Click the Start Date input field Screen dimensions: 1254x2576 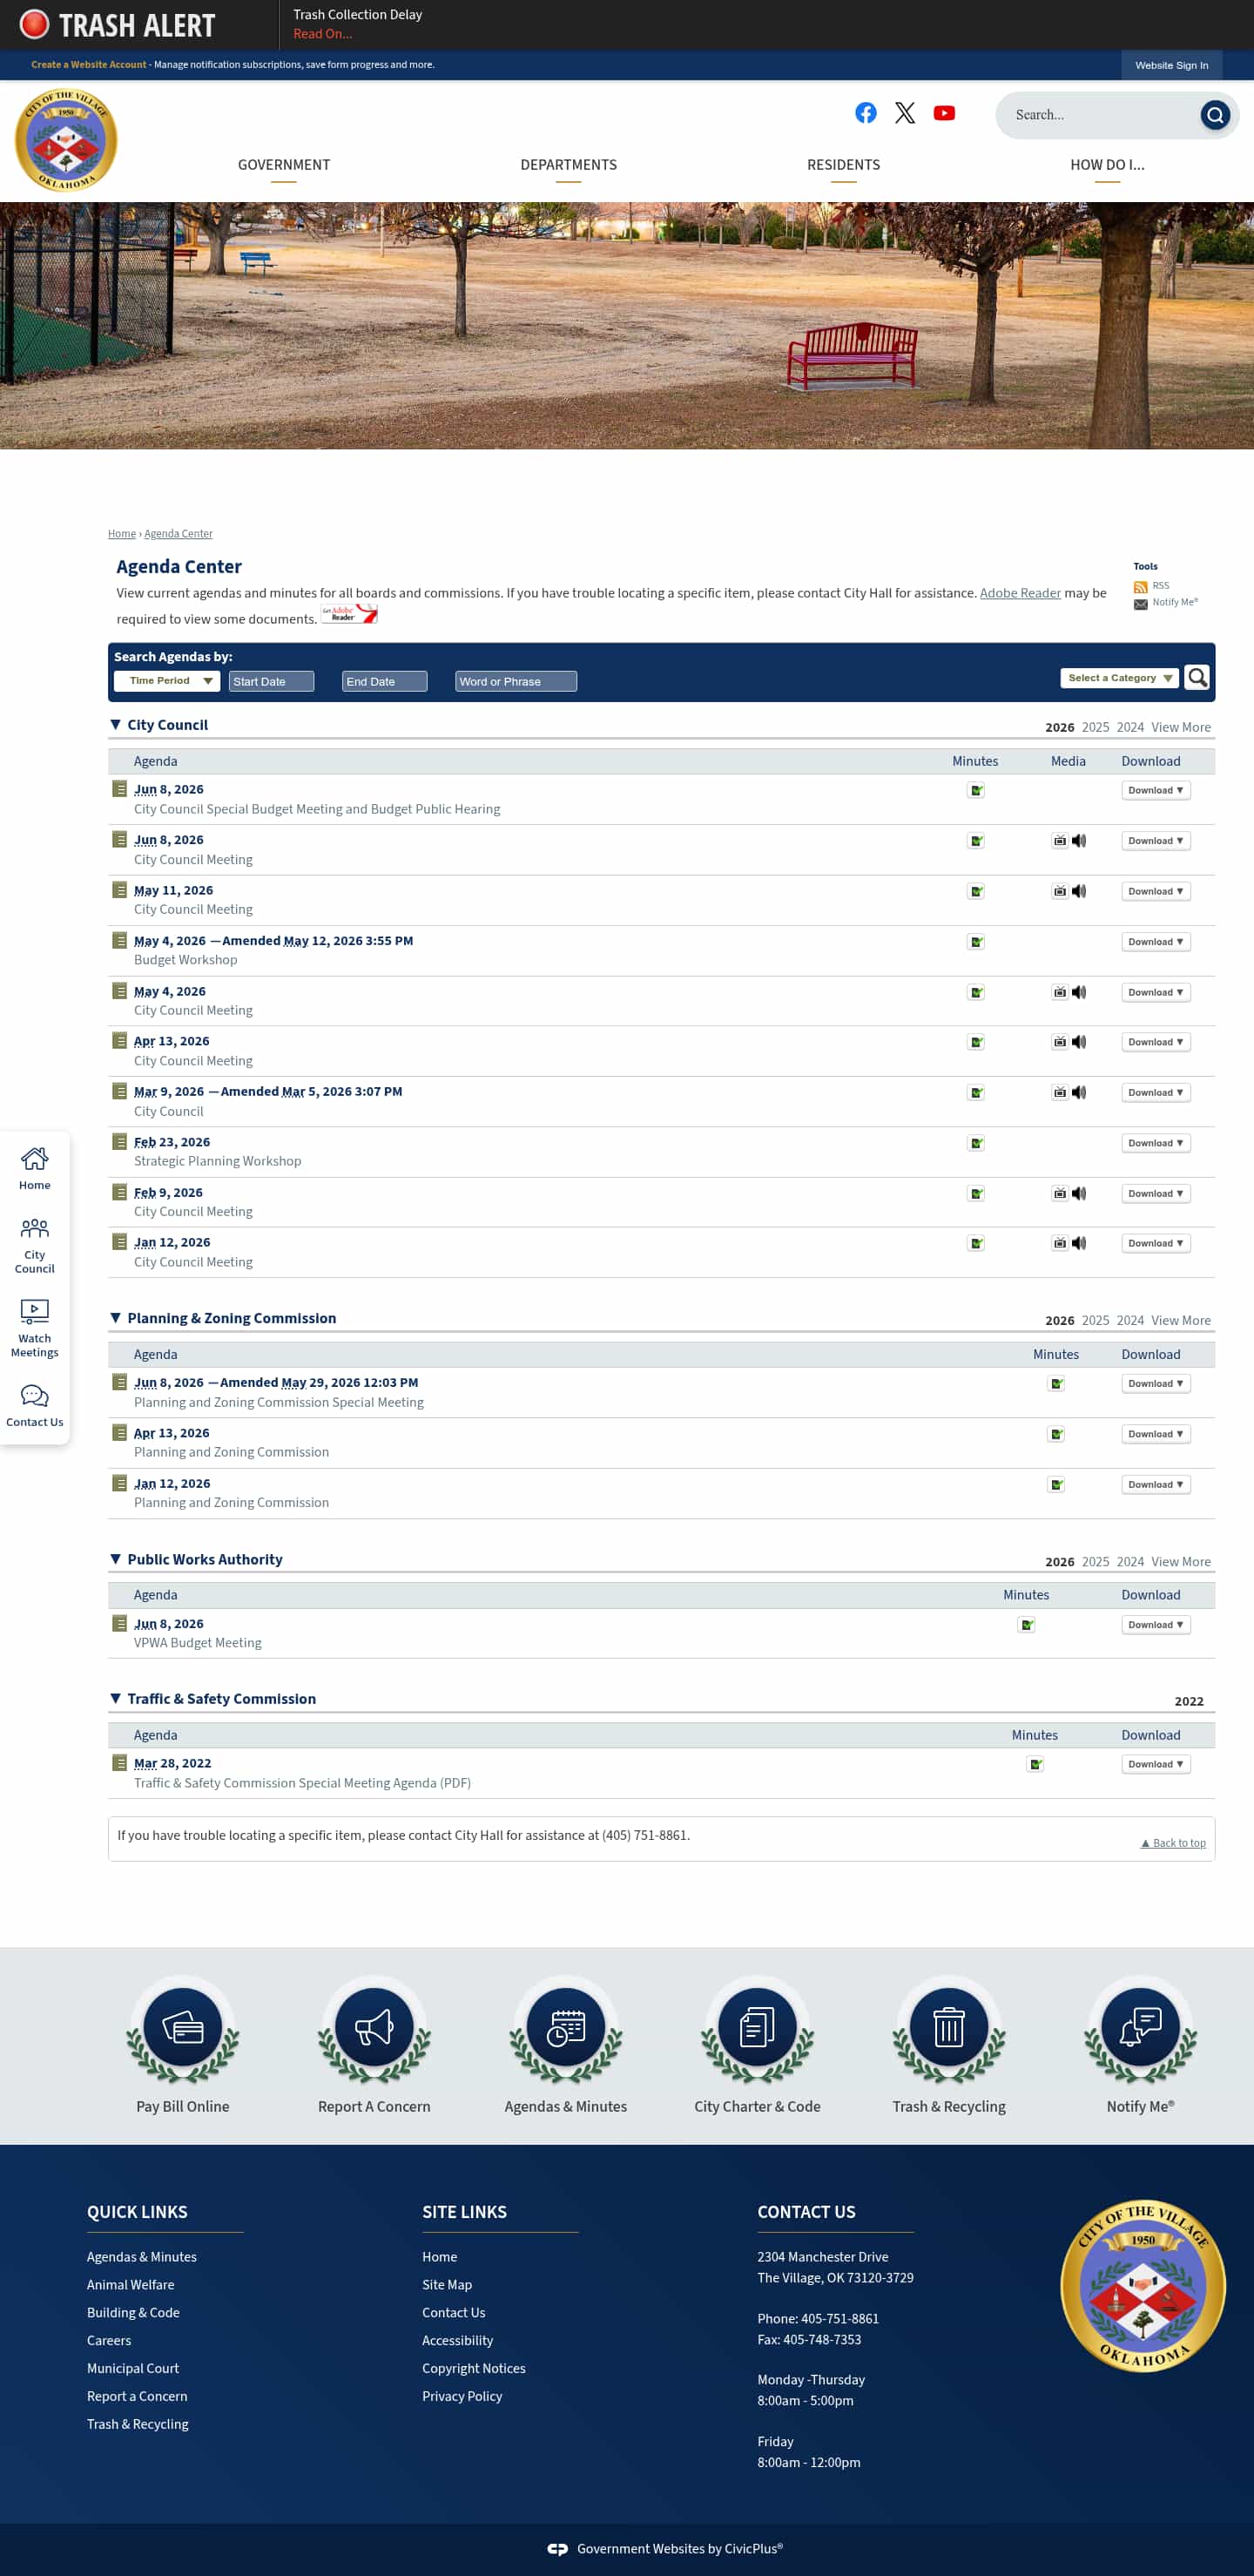(x=271, y=681)
